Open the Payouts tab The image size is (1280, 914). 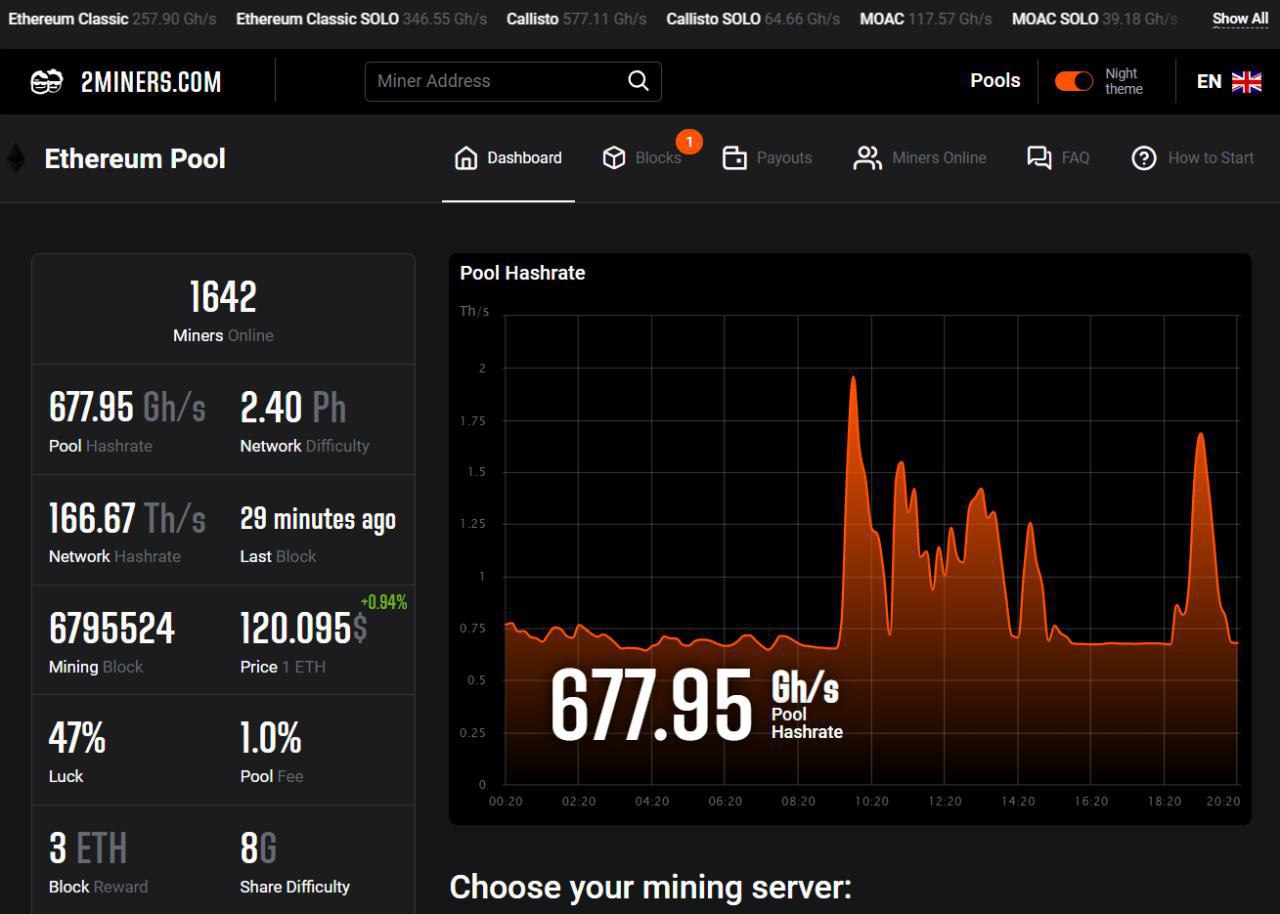767,158
